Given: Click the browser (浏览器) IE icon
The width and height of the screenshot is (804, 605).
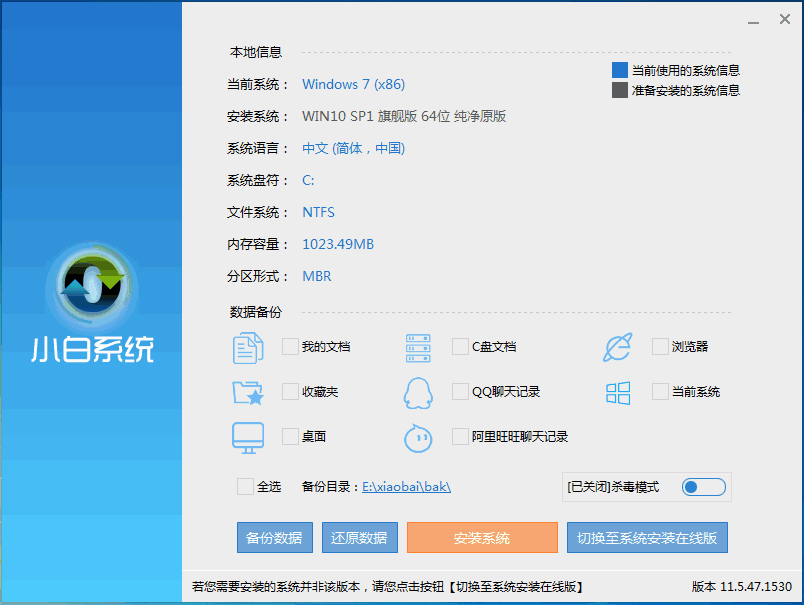Looking at the screenshot, I should [618, 347].
